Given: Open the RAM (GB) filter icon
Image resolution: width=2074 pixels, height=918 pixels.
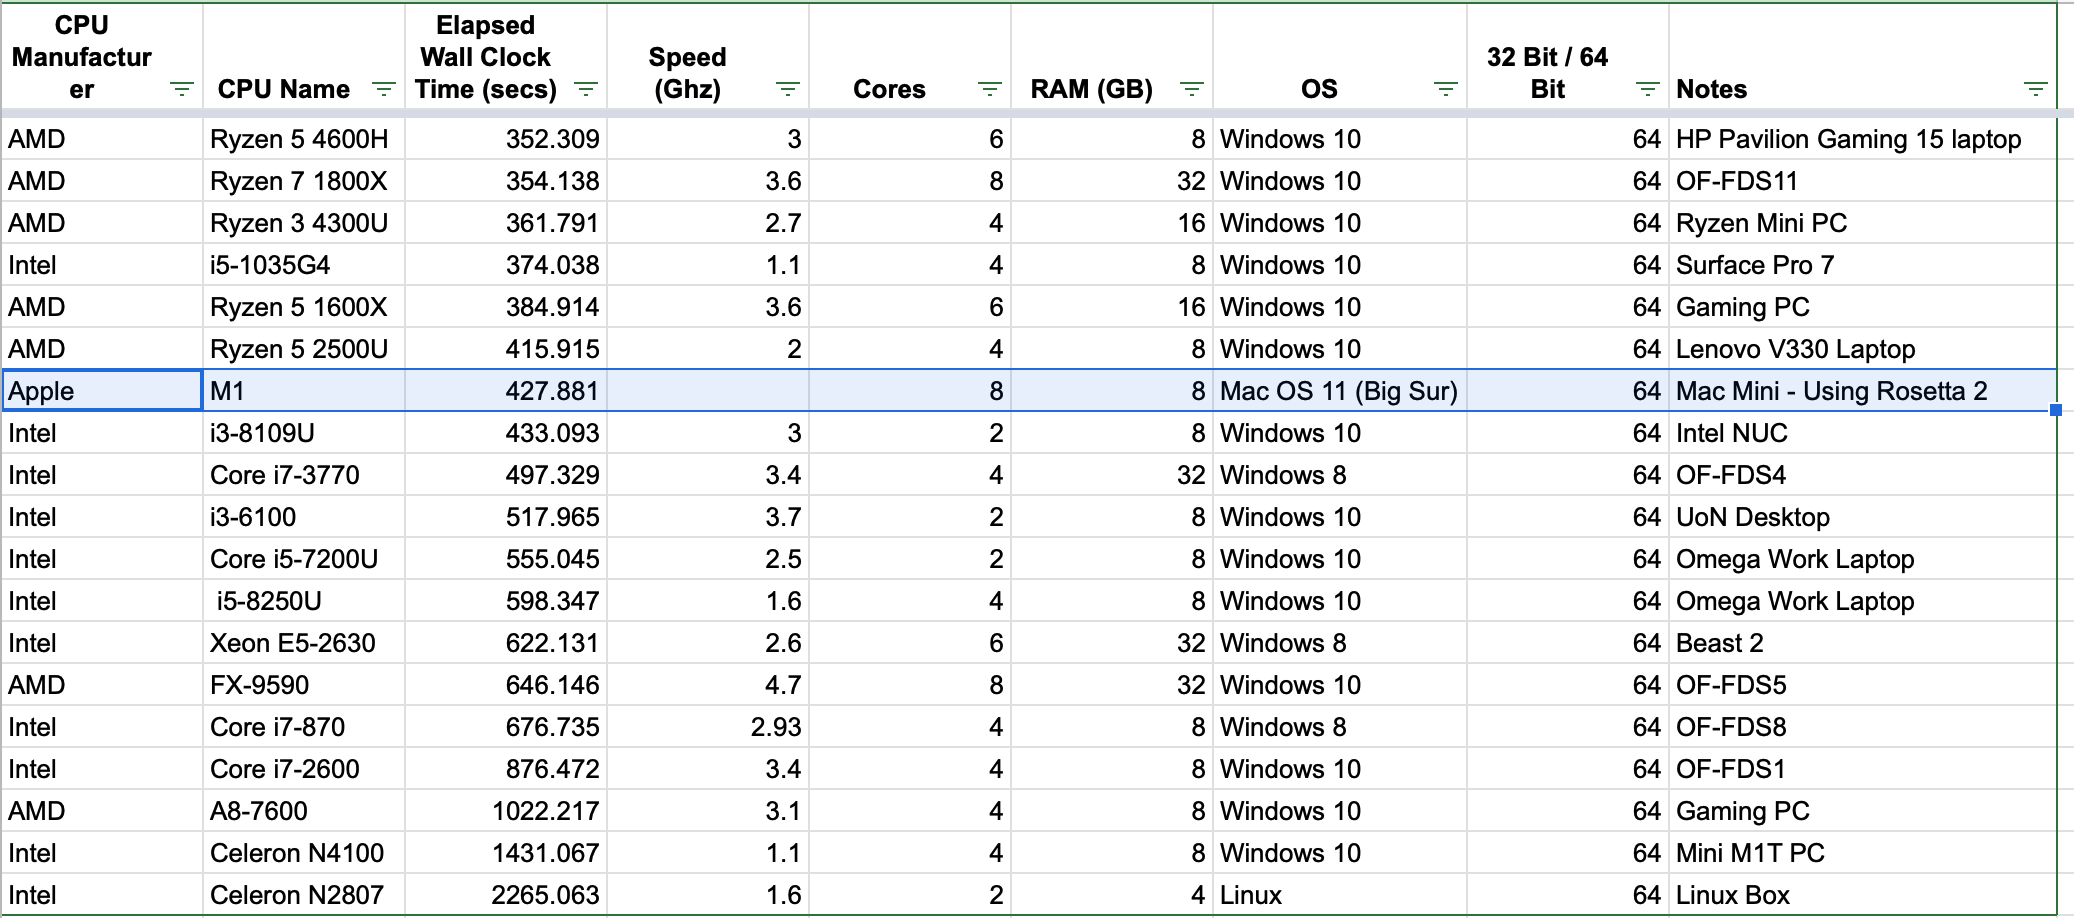Looking at the screenshot, I should 1192,89.
